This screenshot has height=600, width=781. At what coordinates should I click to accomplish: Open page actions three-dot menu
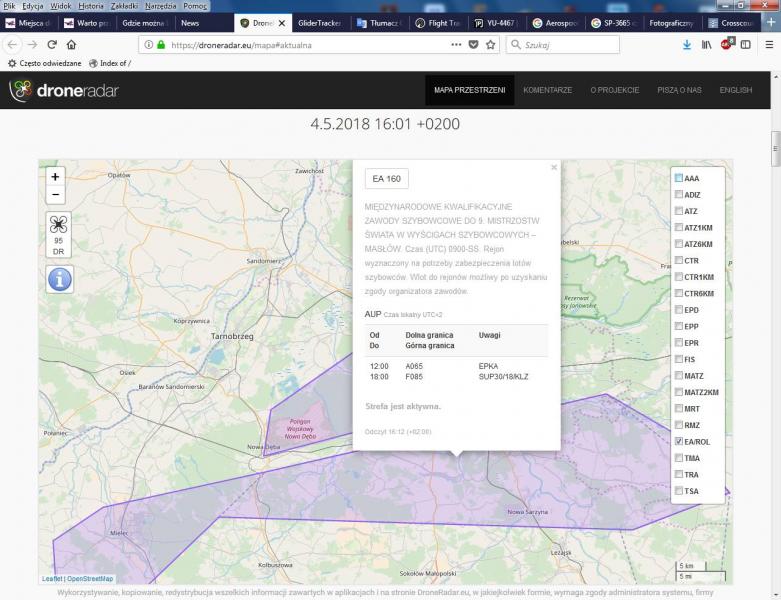click(x=457, y=45)
